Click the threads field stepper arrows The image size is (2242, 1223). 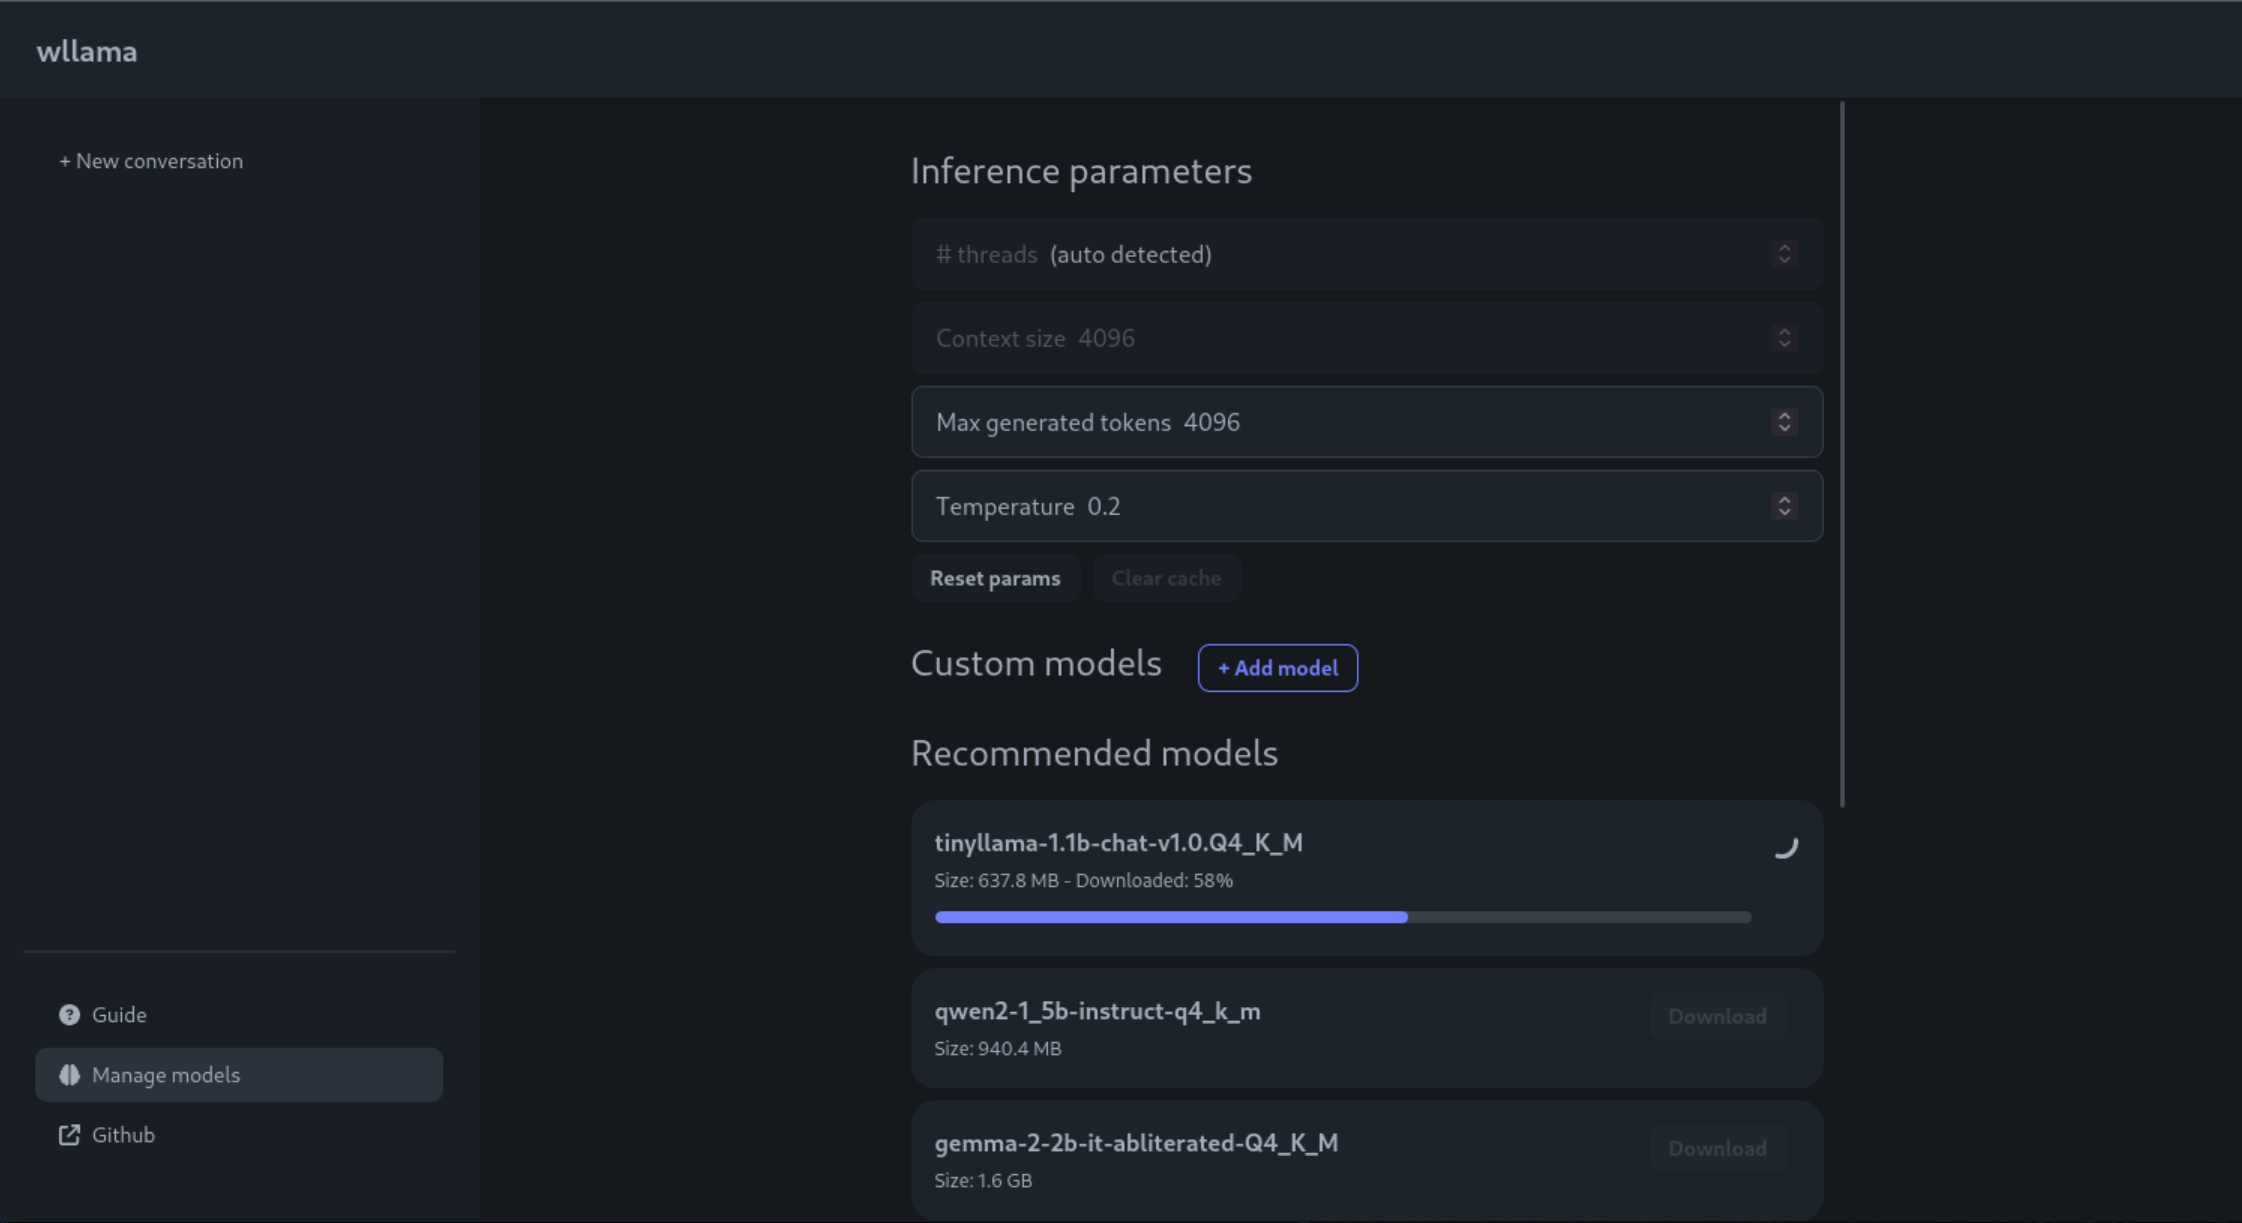tap(1784, 254)
